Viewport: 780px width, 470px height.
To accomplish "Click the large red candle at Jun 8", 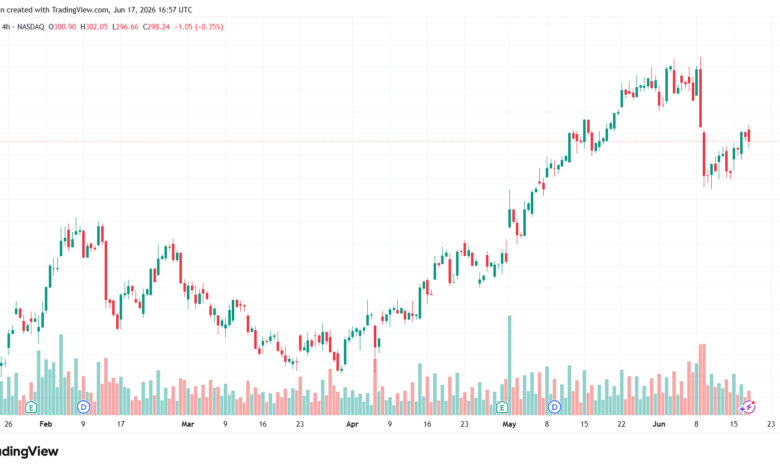I will [700, 98].
